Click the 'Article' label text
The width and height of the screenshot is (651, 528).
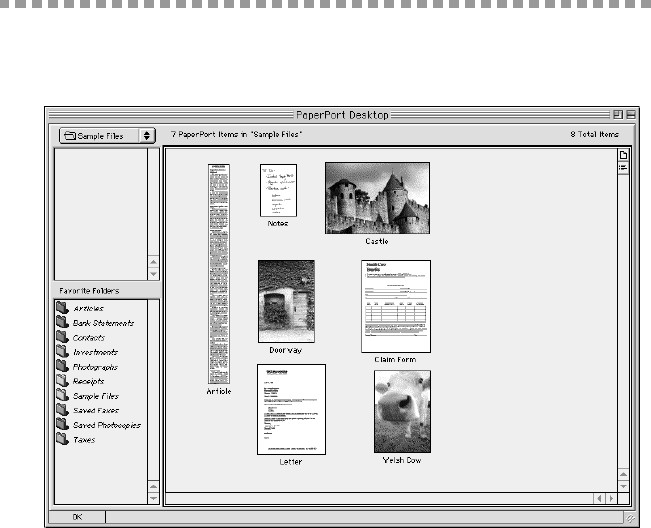coord(219,391)
